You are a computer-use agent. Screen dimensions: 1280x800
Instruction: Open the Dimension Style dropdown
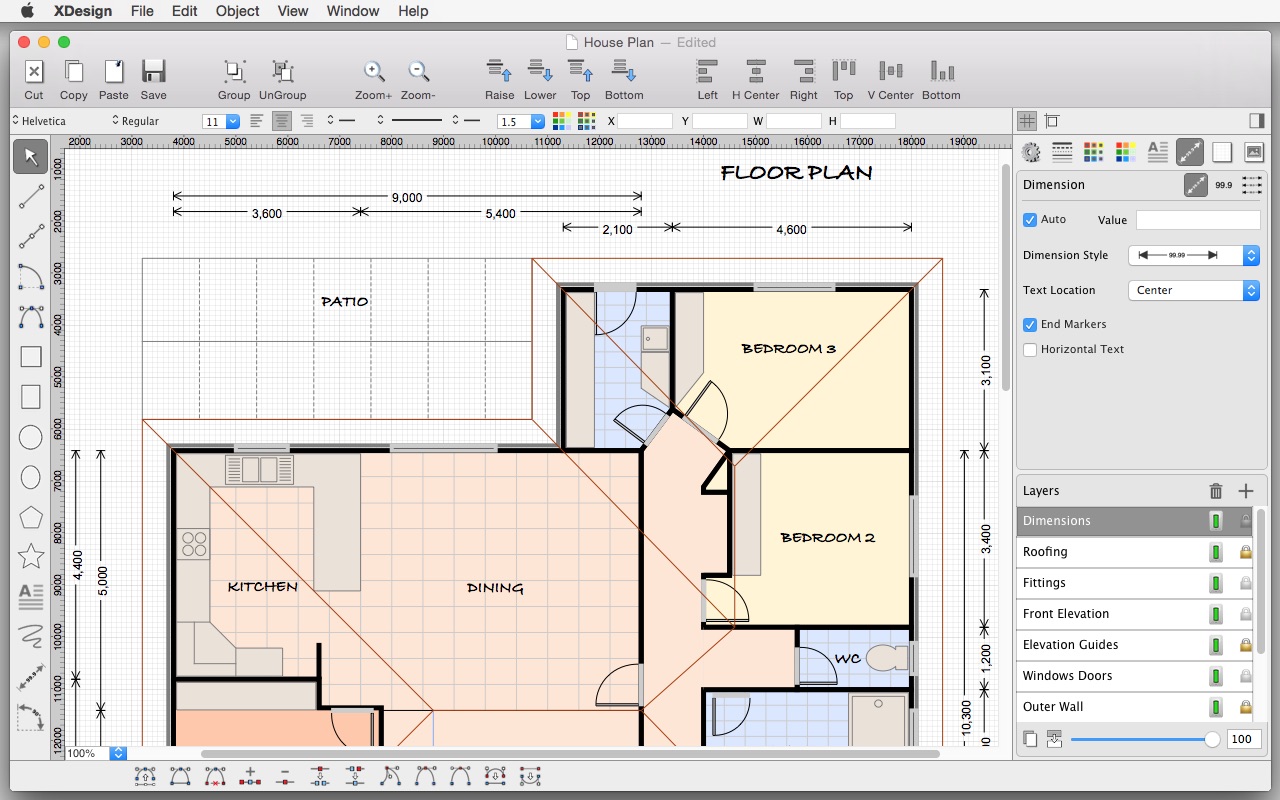(1193, 255)
